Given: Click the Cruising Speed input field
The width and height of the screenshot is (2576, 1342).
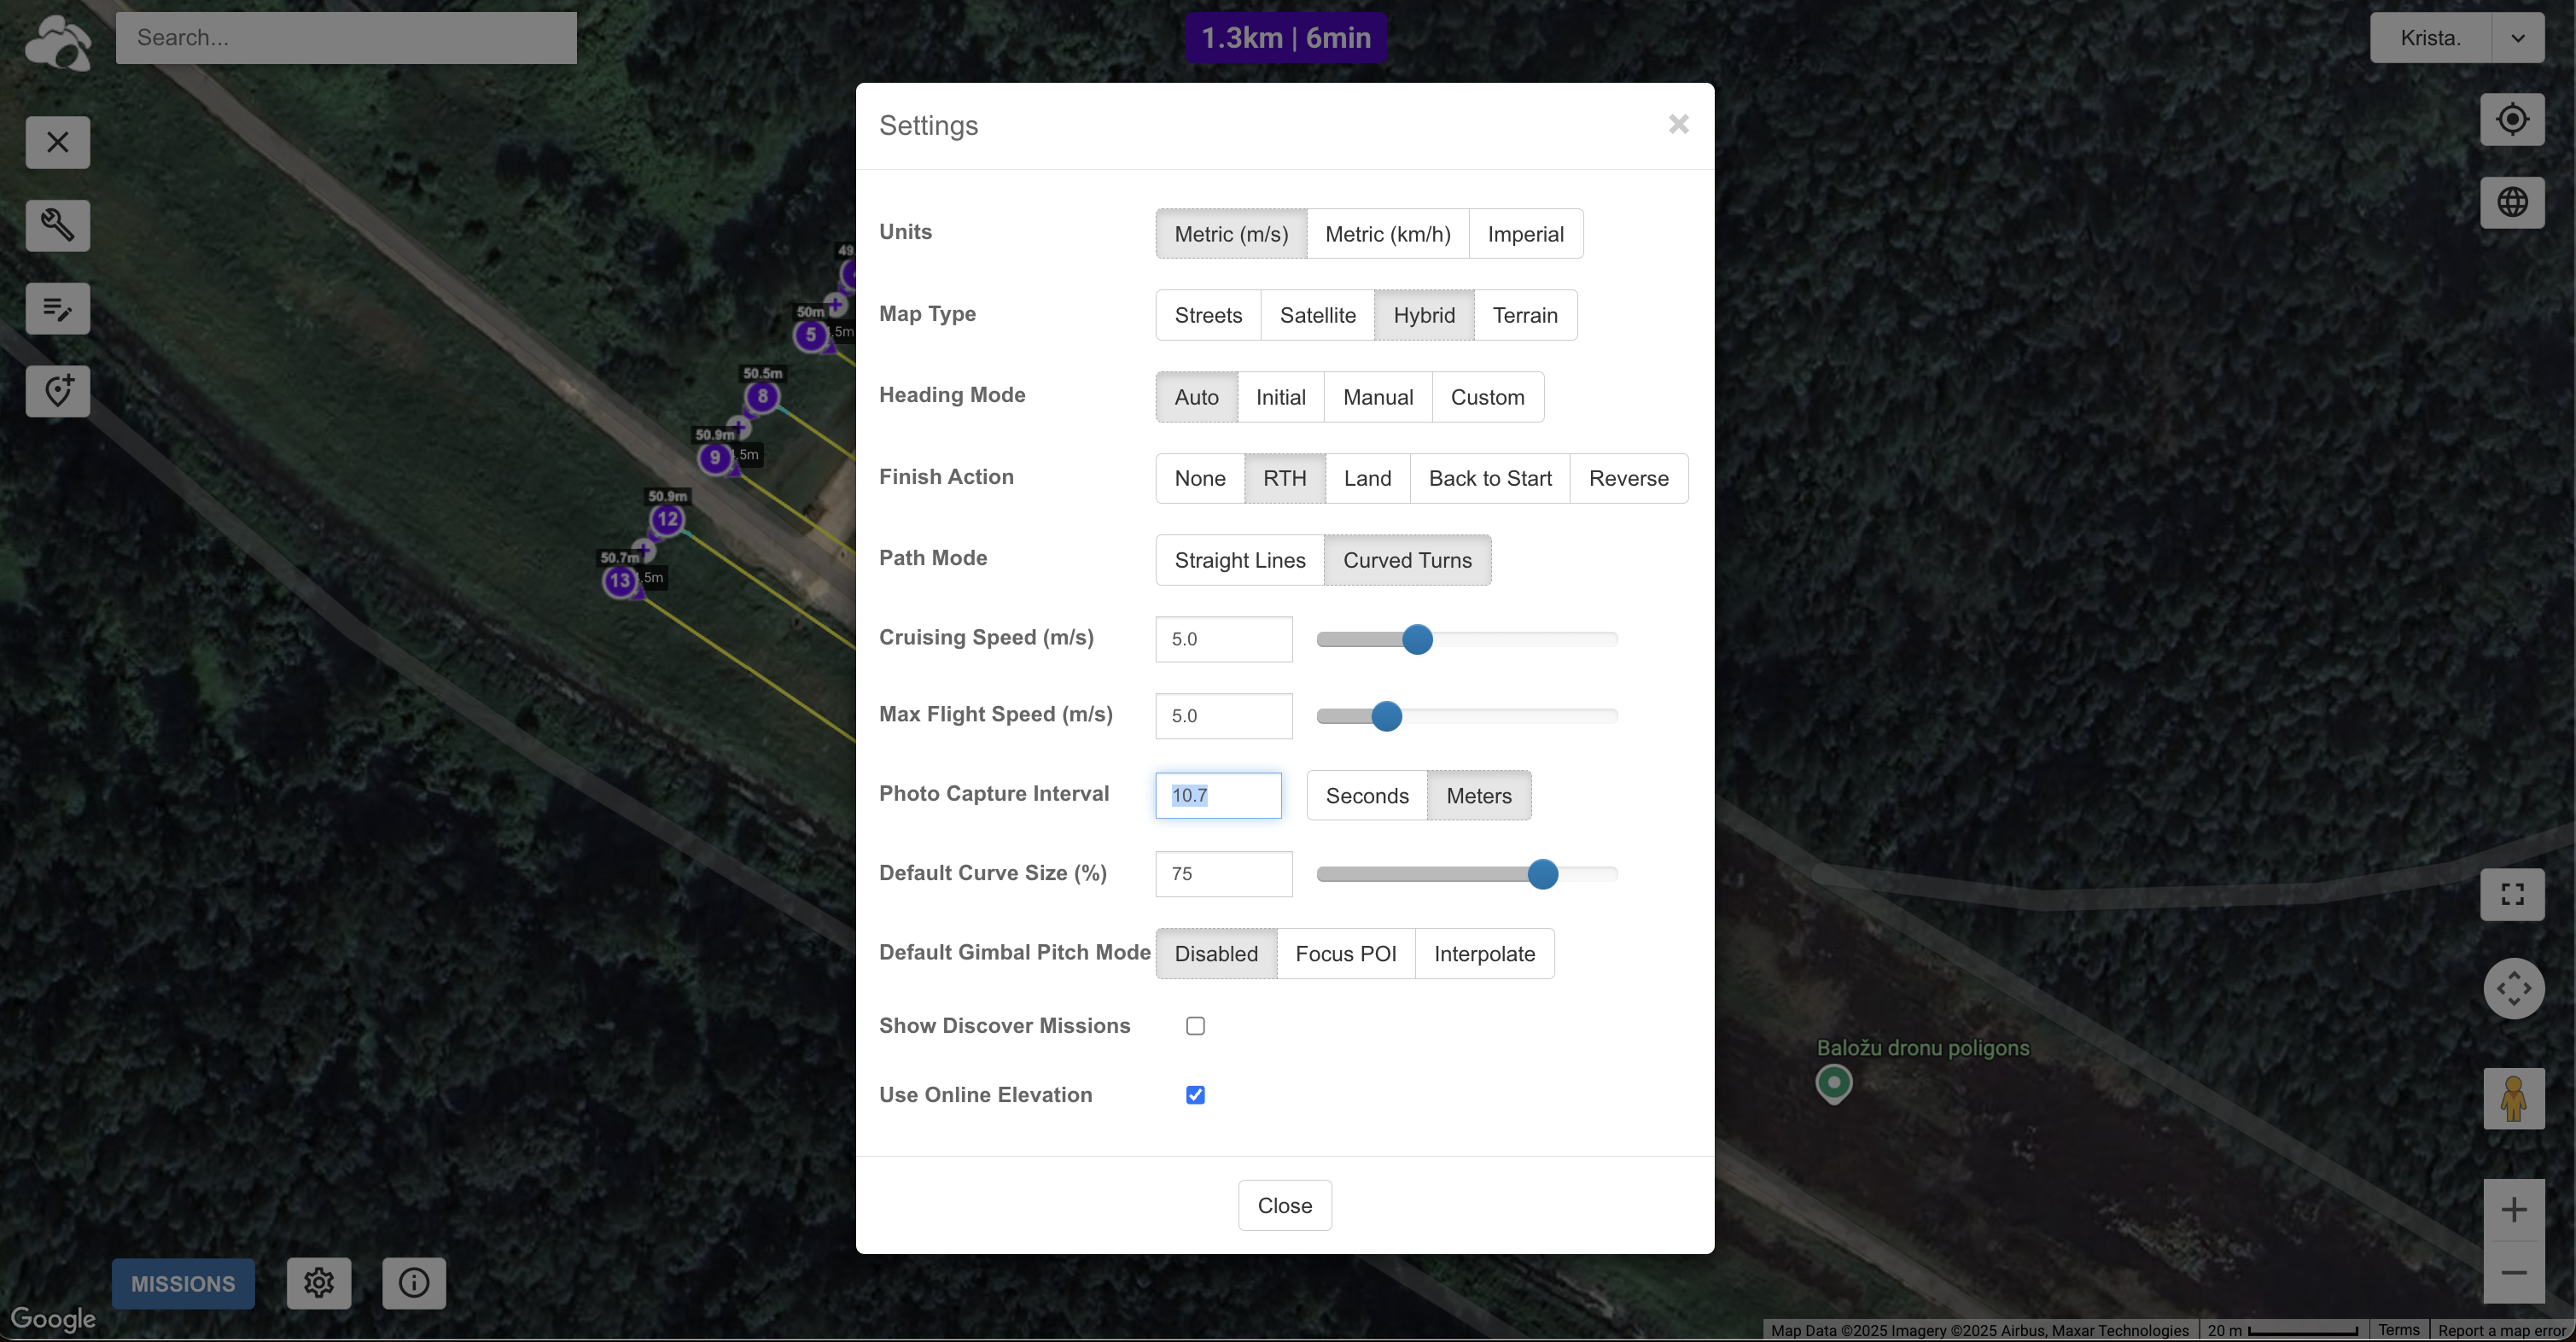Looking at the screenshot, I should tap(1223, 639).
